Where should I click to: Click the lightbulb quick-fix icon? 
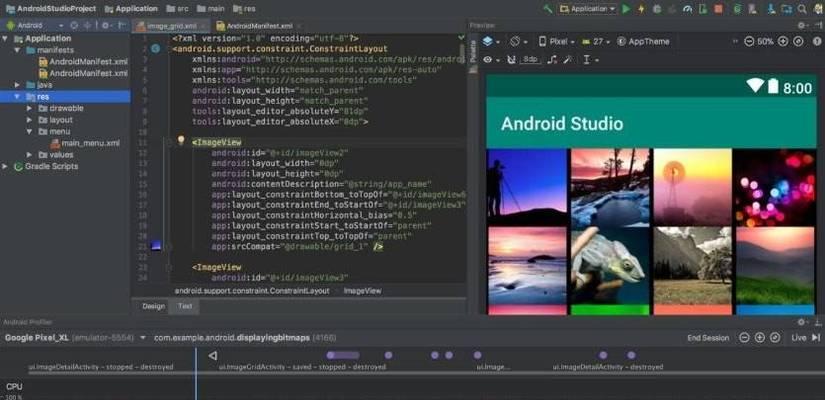[181, 140]
